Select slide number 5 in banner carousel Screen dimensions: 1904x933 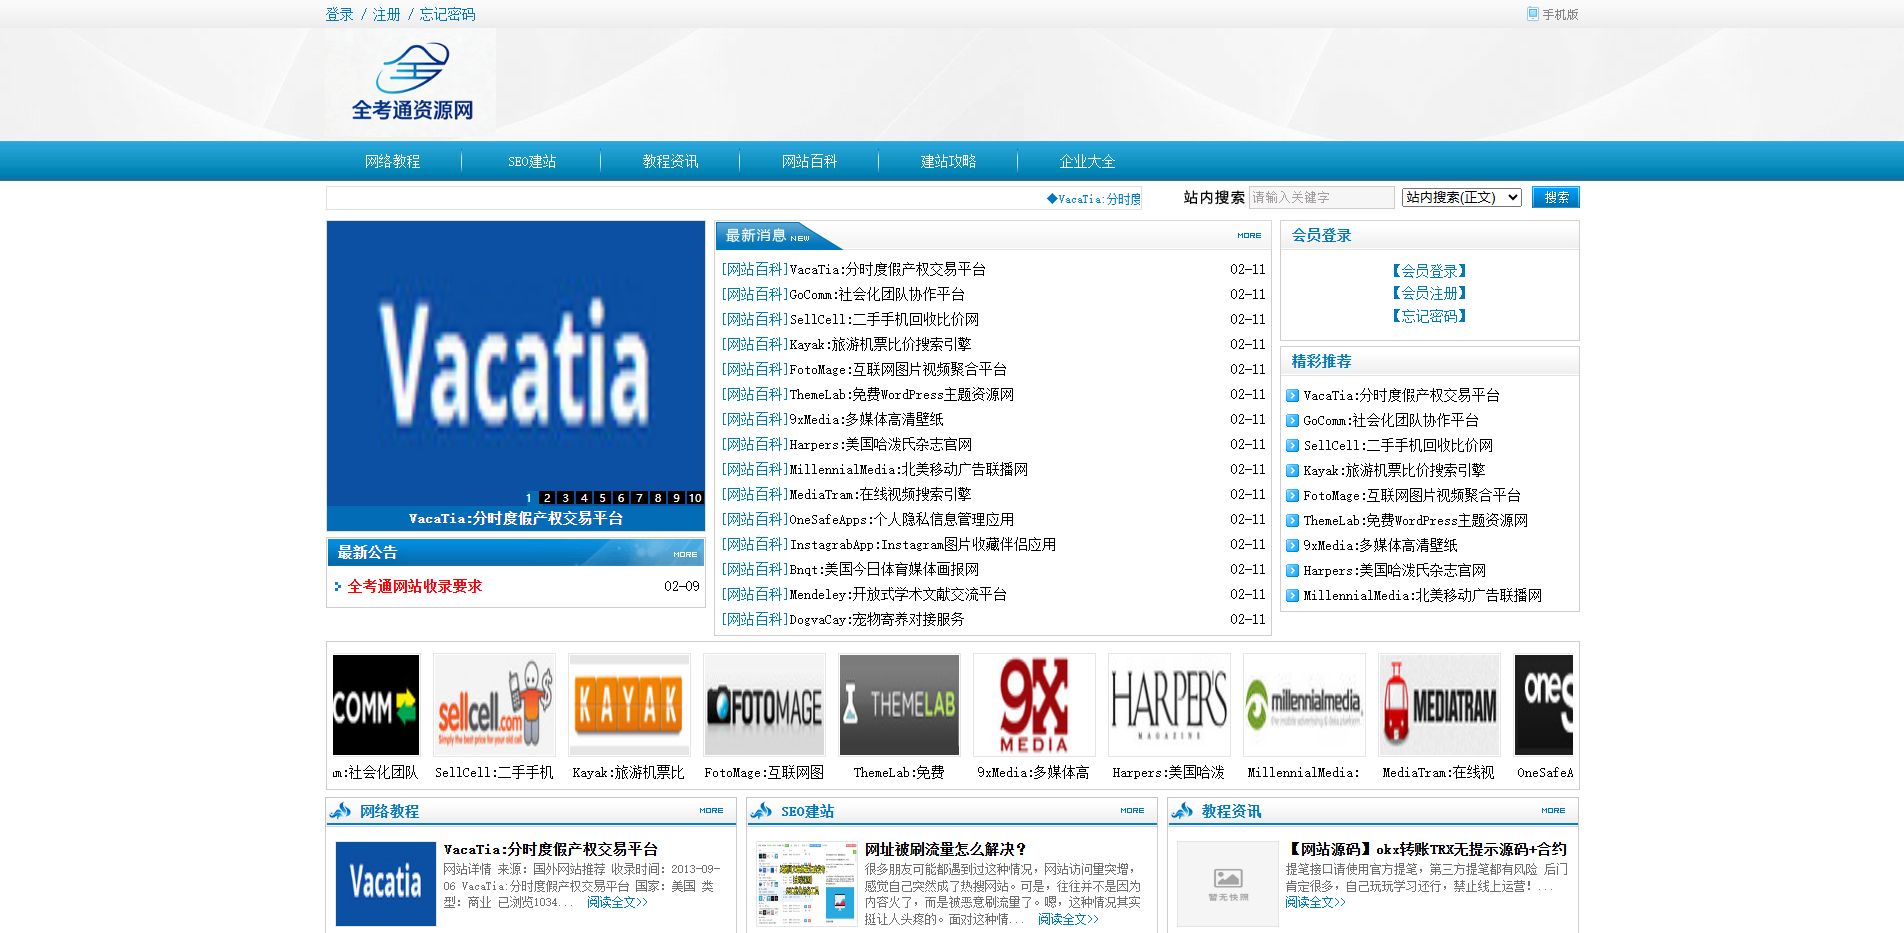pyautogui.click(x=602, y=498)
